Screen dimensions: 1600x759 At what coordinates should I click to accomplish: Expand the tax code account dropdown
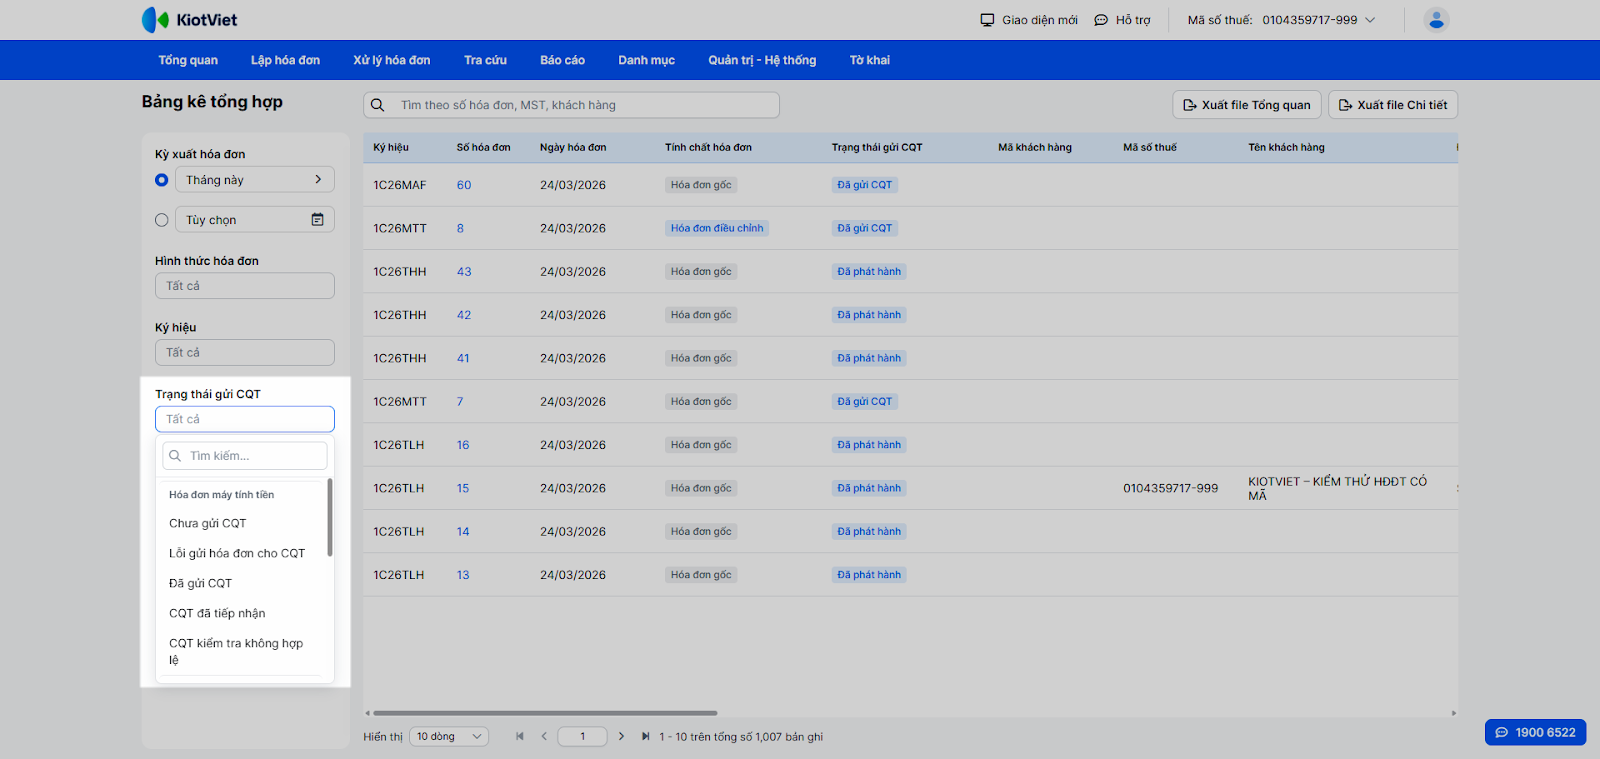[x=1370, y=20]
